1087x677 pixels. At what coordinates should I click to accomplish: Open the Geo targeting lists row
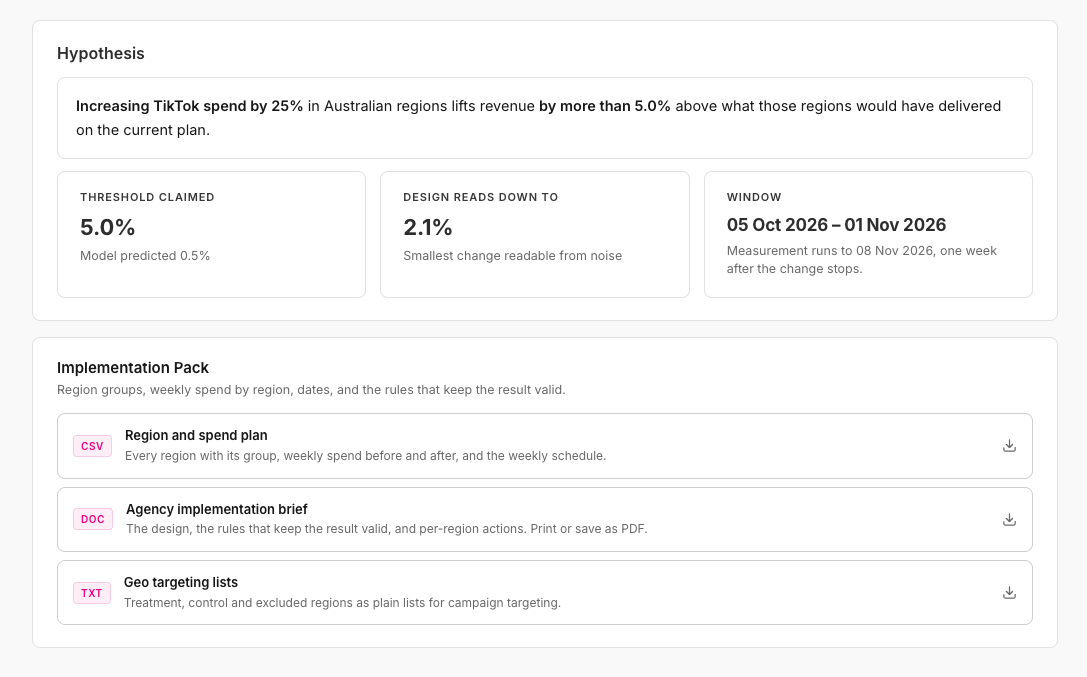[545, 592]
